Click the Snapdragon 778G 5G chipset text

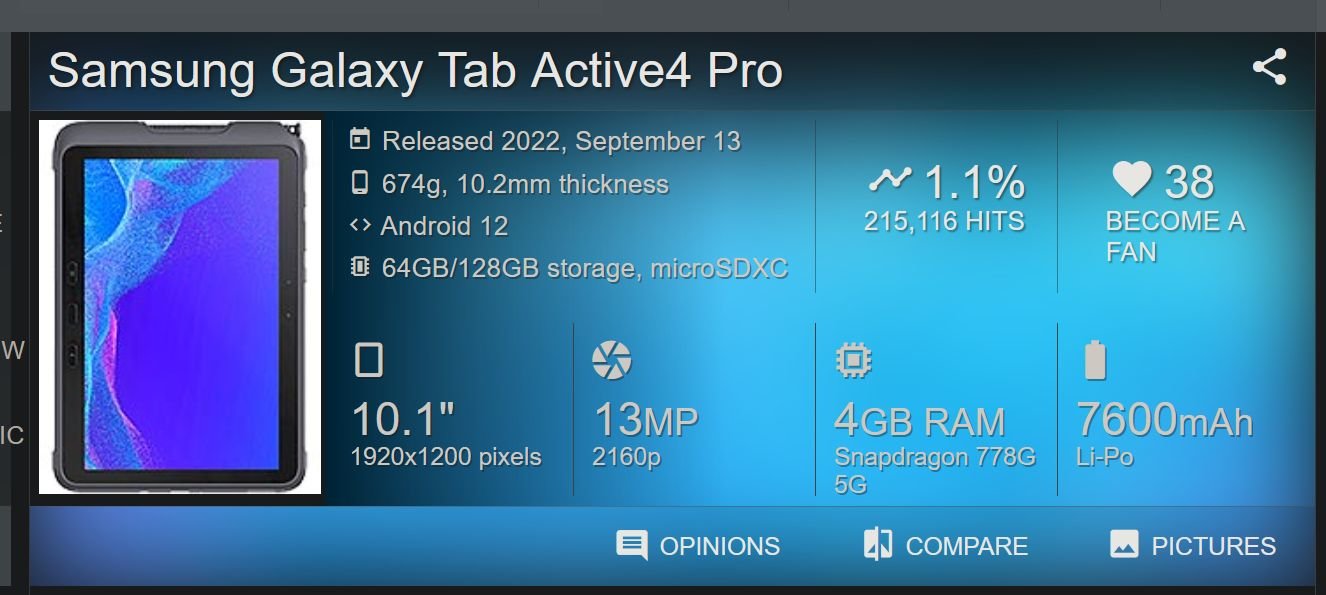pyautogui.click(x=935, y=471)
